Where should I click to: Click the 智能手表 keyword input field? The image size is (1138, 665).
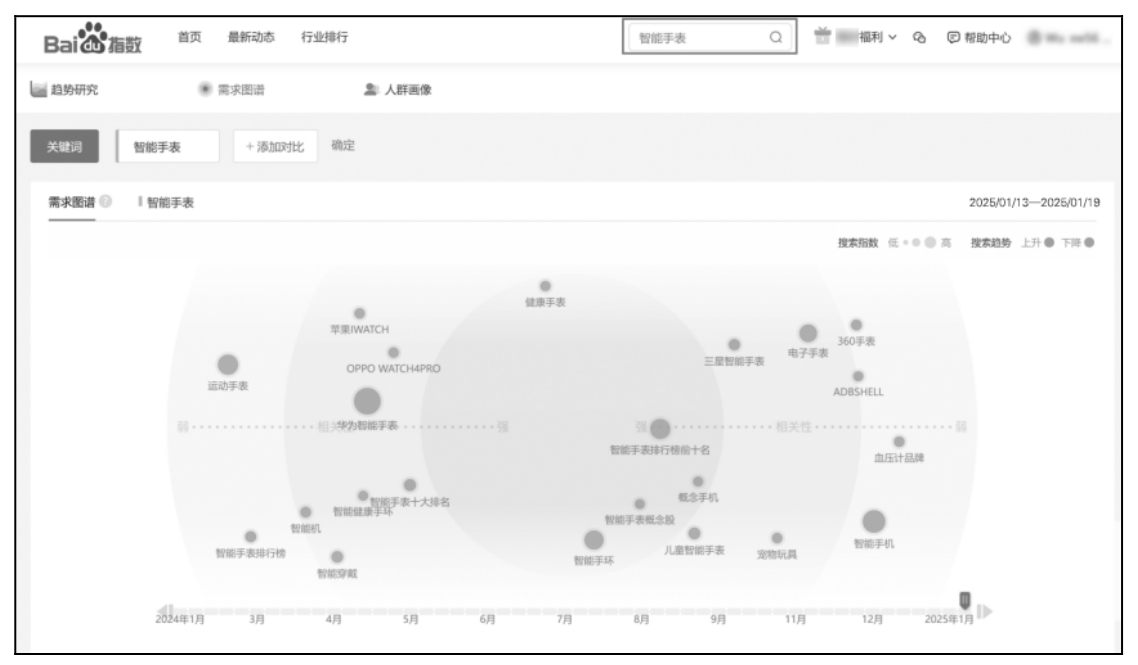[168, 146]
